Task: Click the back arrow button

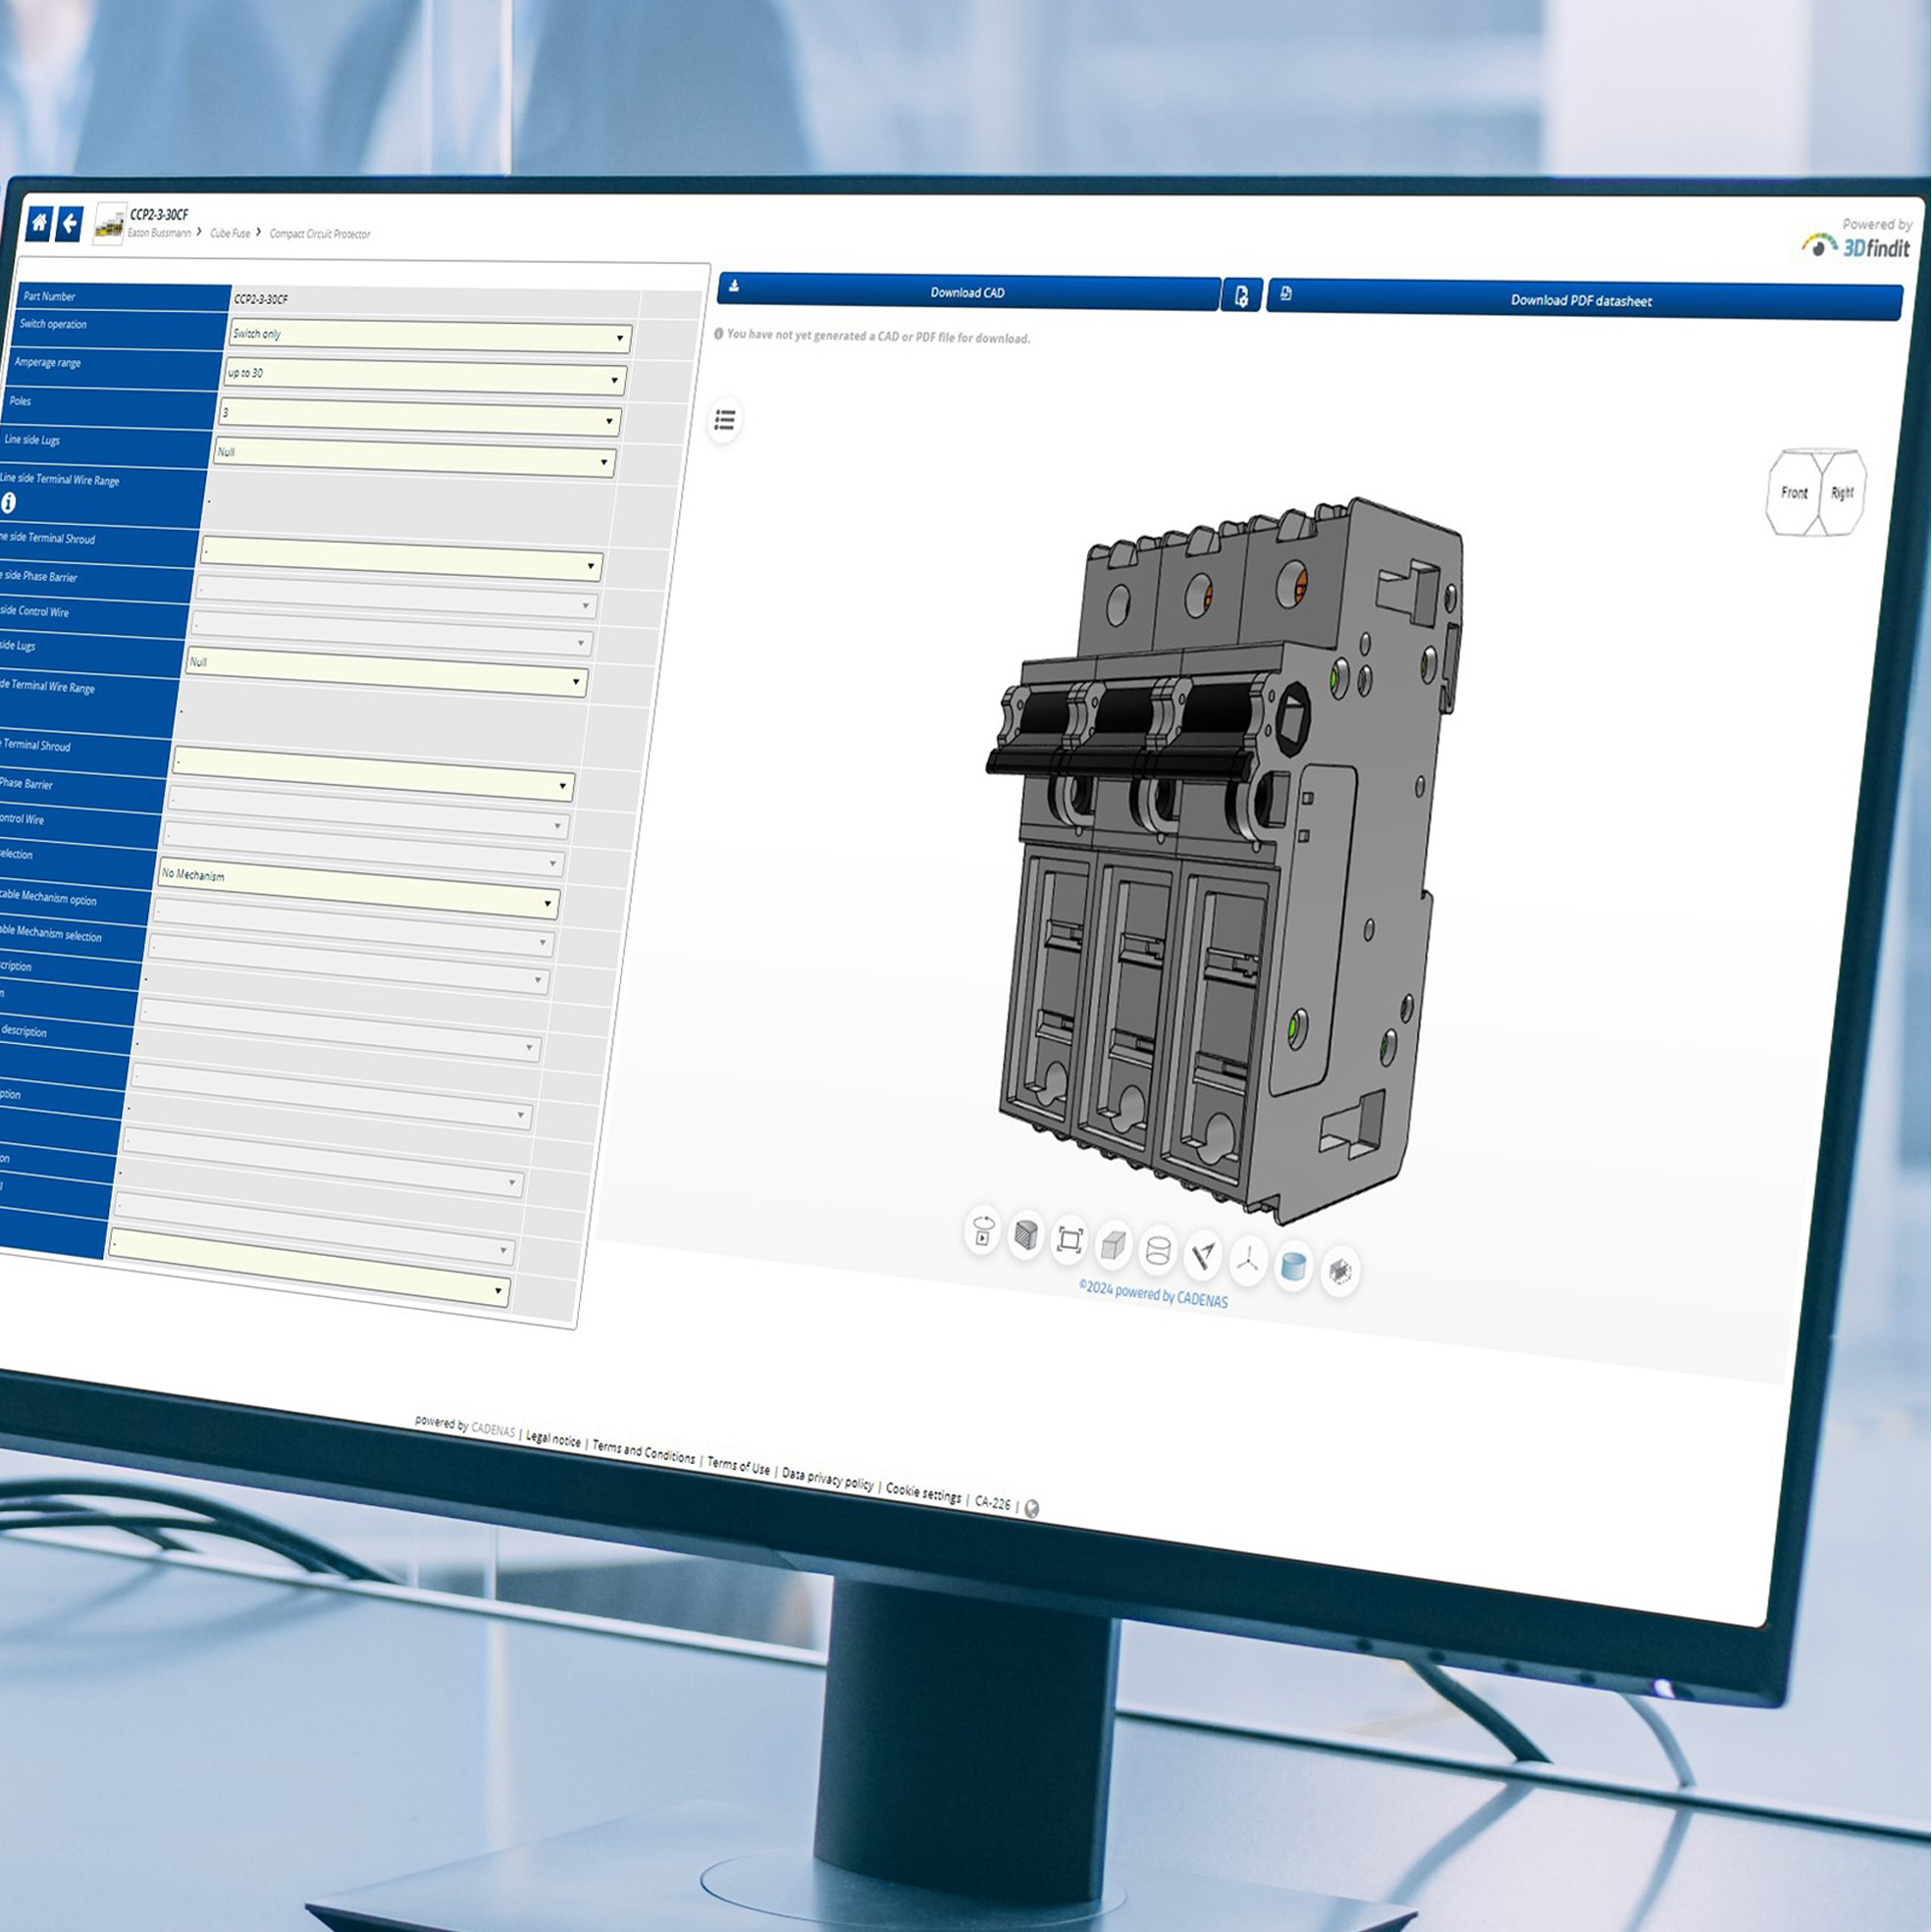Action: point(69,223)
